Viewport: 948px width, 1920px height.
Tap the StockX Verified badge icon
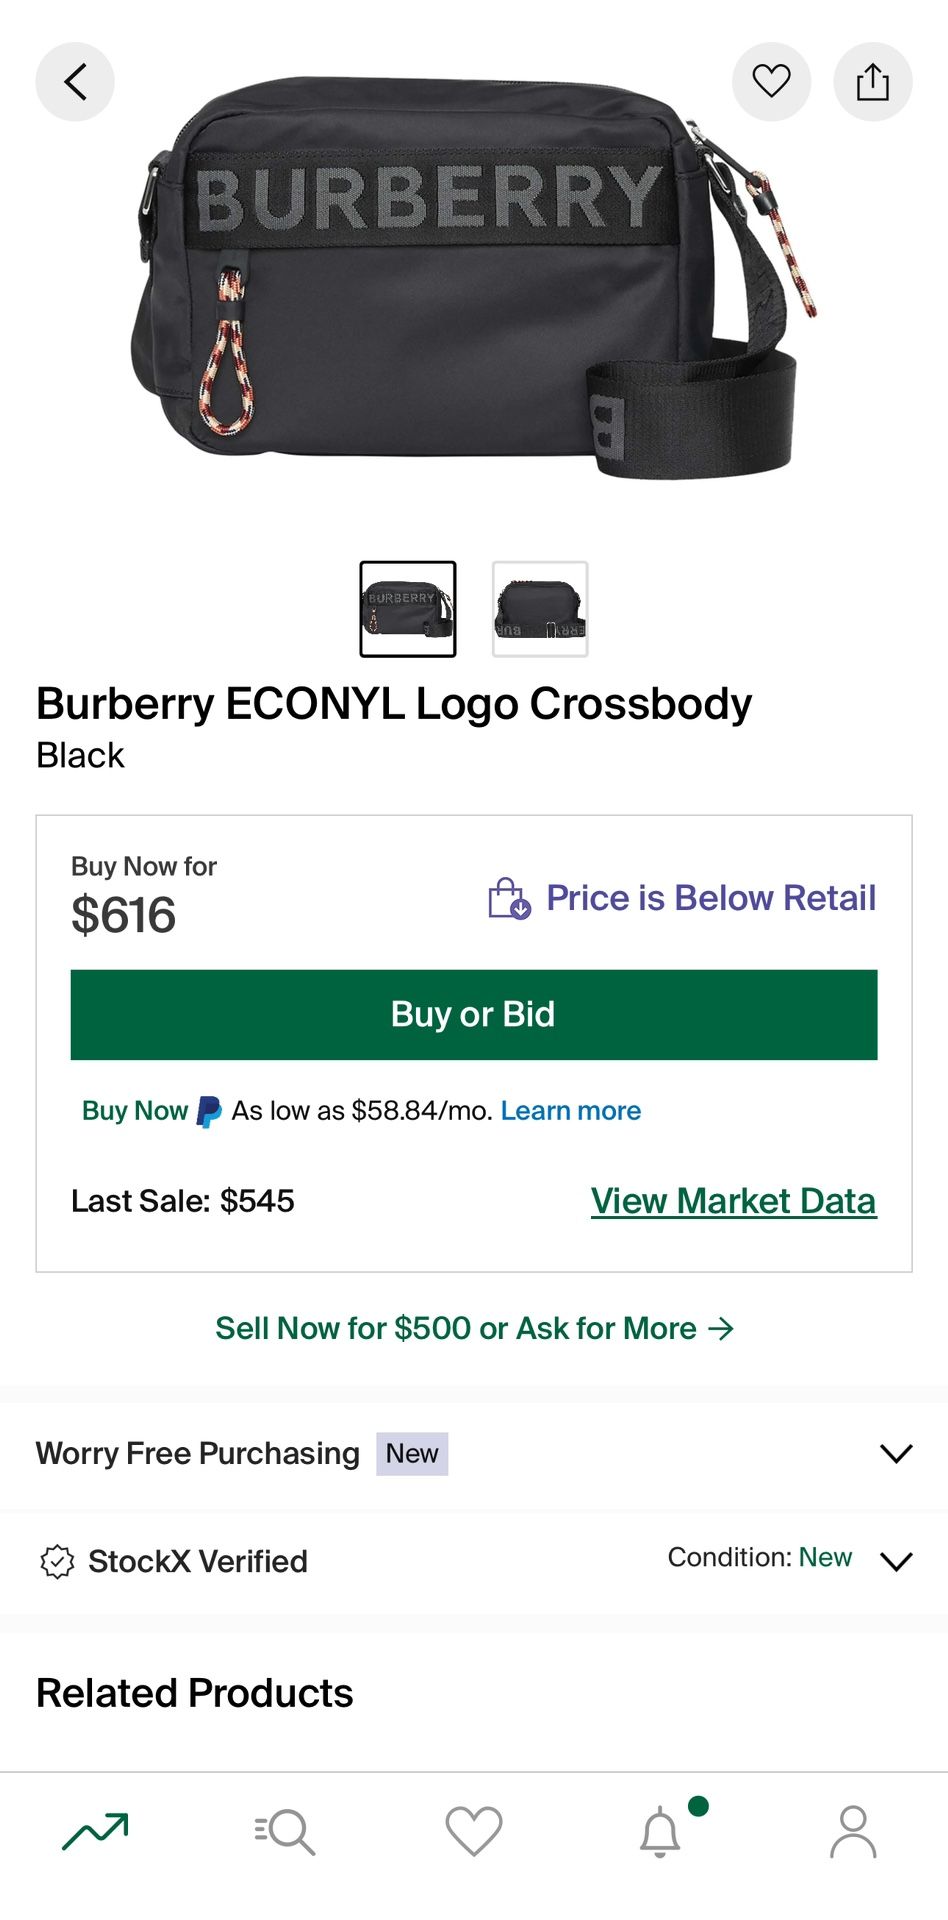[57, 1561]
